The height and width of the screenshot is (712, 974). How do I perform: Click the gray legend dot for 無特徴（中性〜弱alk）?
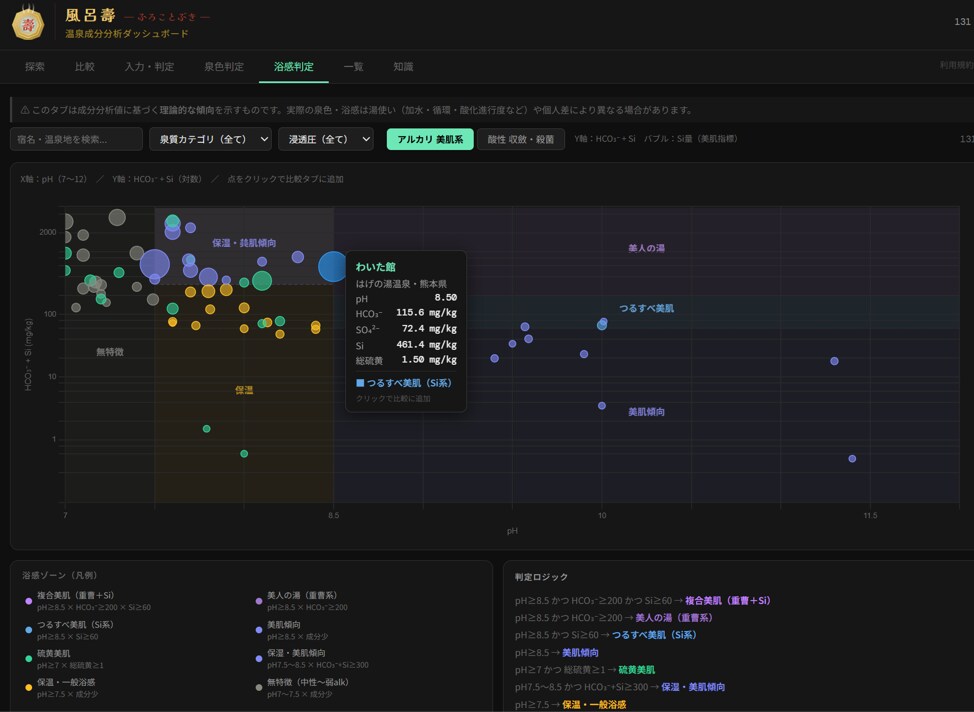(x=259, y=687)
